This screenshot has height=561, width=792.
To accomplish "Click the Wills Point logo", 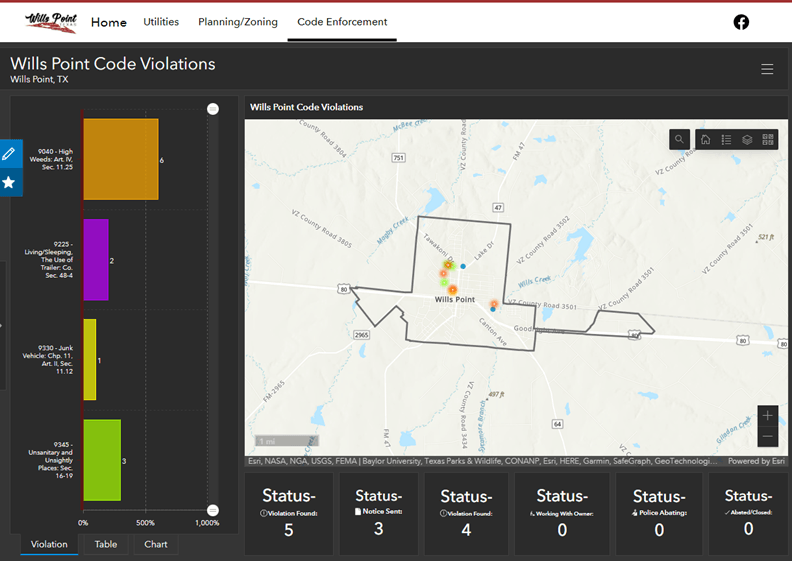I will [51, 23].
